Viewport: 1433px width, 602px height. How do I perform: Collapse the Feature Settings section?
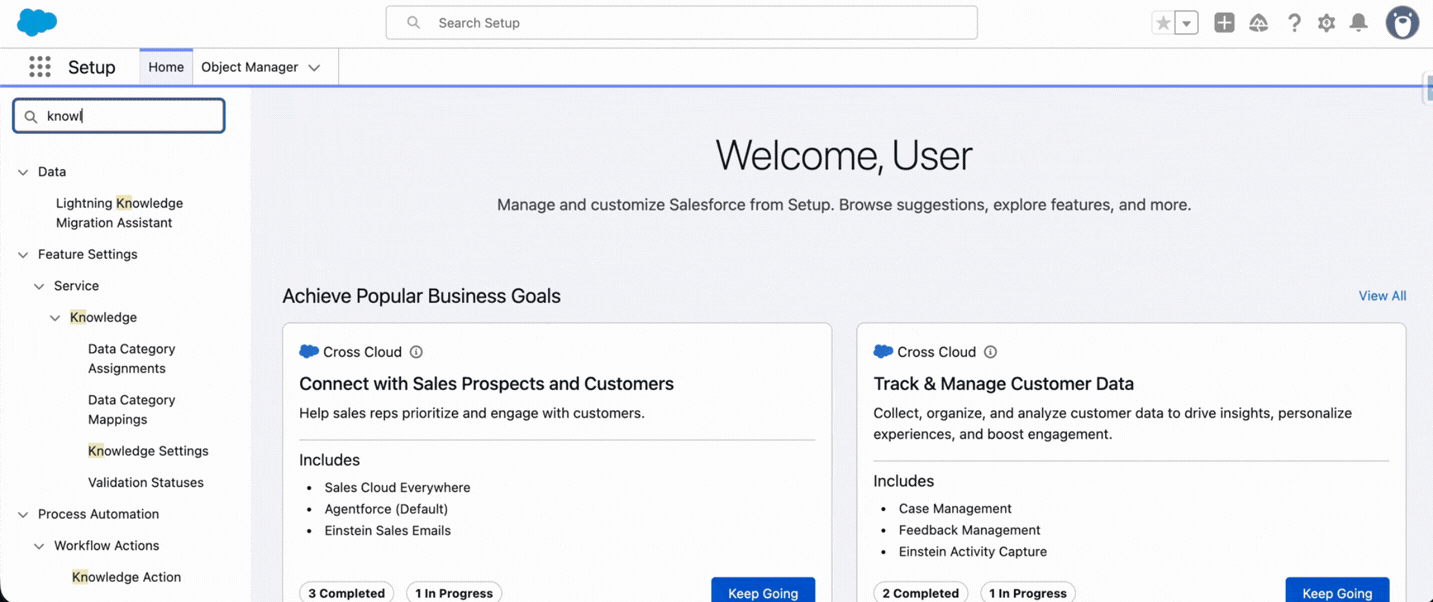point(23,255)
